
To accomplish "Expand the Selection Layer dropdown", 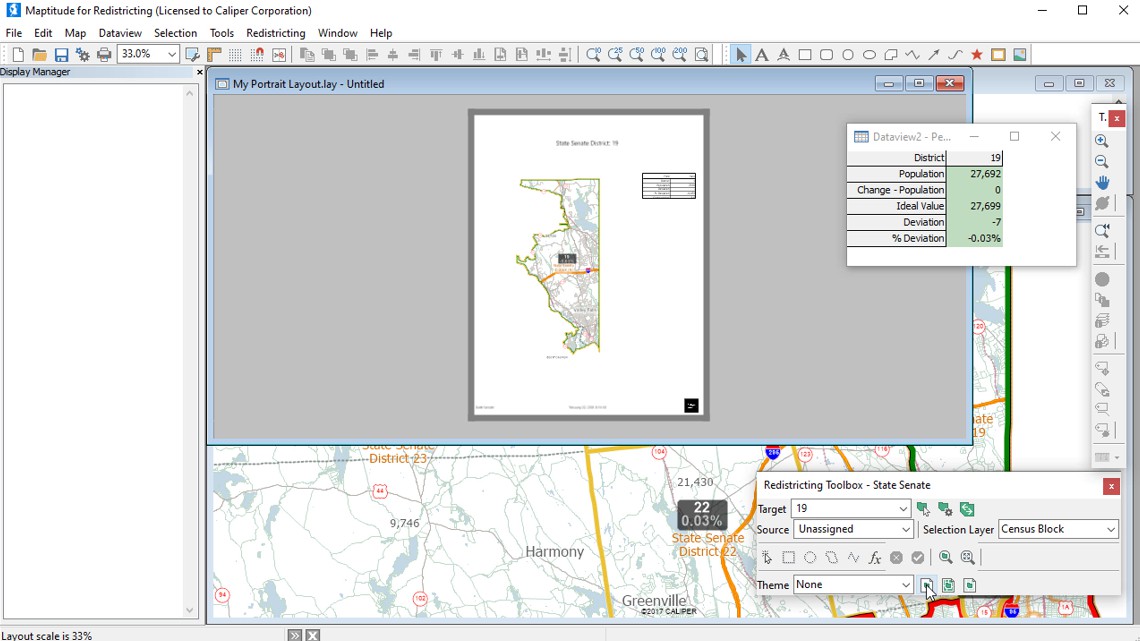I will pyautogui.click(x=1110, y=529).
